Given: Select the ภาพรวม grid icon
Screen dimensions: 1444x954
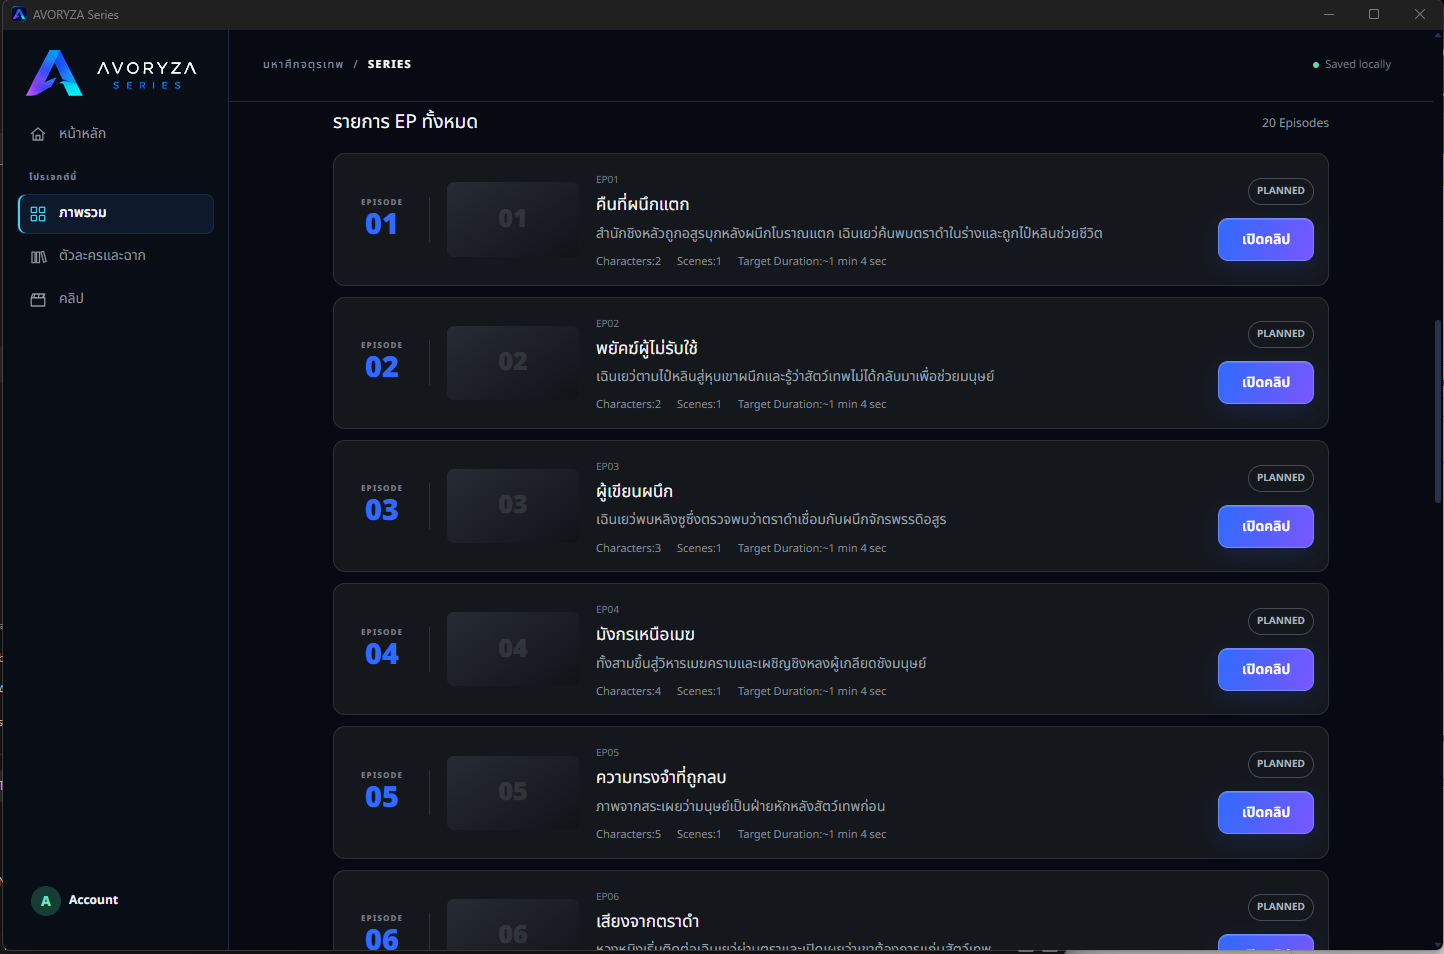Looking at the screenshot, I should point(38,214).
